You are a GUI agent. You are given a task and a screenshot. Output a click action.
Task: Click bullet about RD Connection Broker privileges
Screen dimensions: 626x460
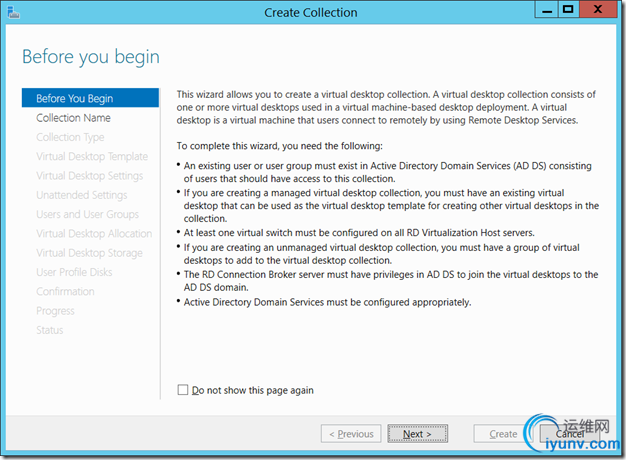click(x=391, y=281)
